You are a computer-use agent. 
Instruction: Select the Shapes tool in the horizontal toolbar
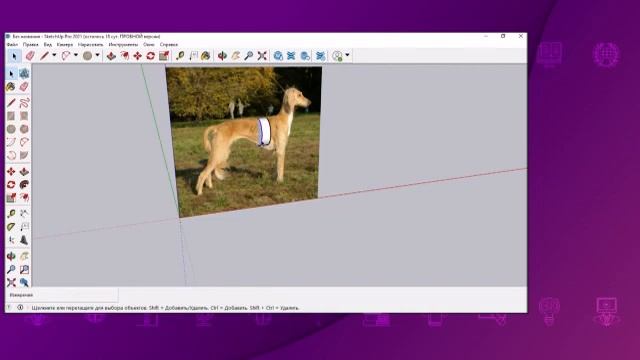[x=87, y=56]
